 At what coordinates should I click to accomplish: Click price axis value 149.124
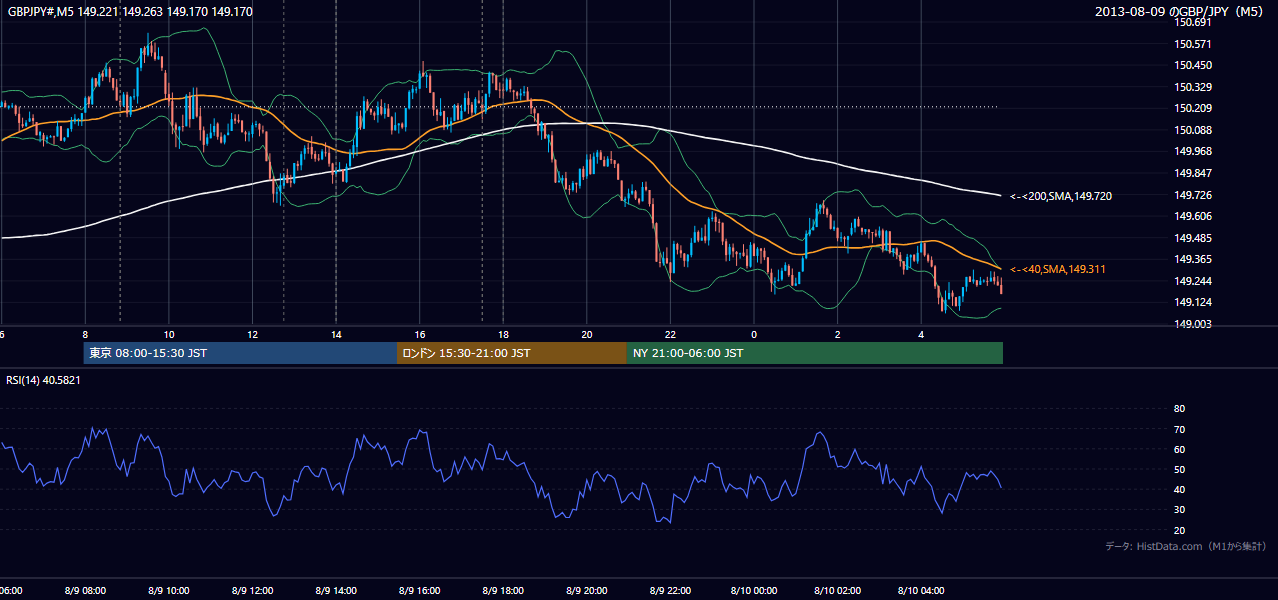point(1192,302)
